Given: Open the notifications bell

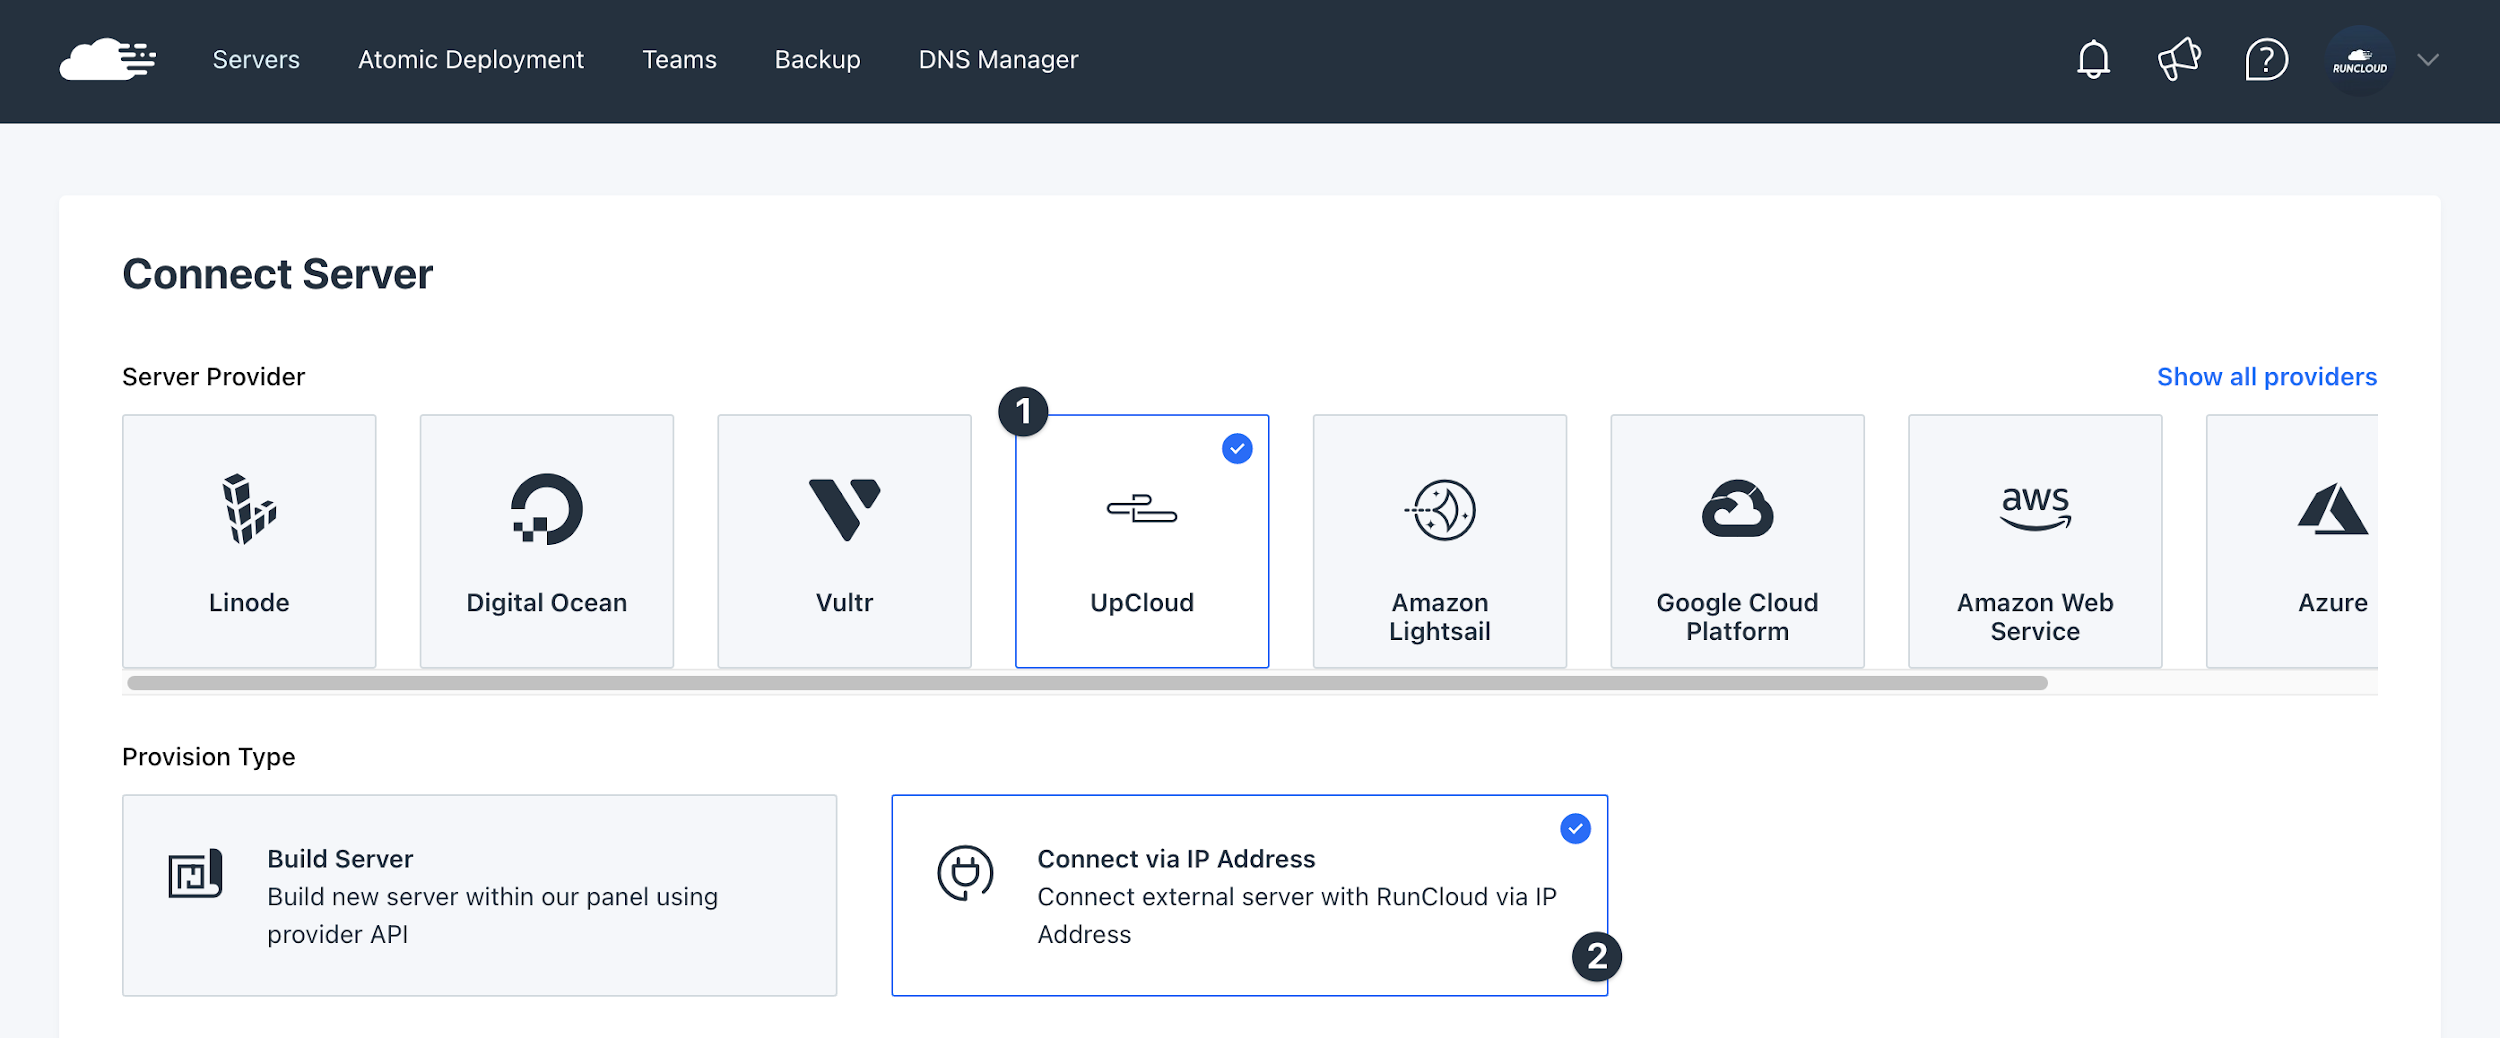Looking at the screenshot, I should [x=2093, y=60].
